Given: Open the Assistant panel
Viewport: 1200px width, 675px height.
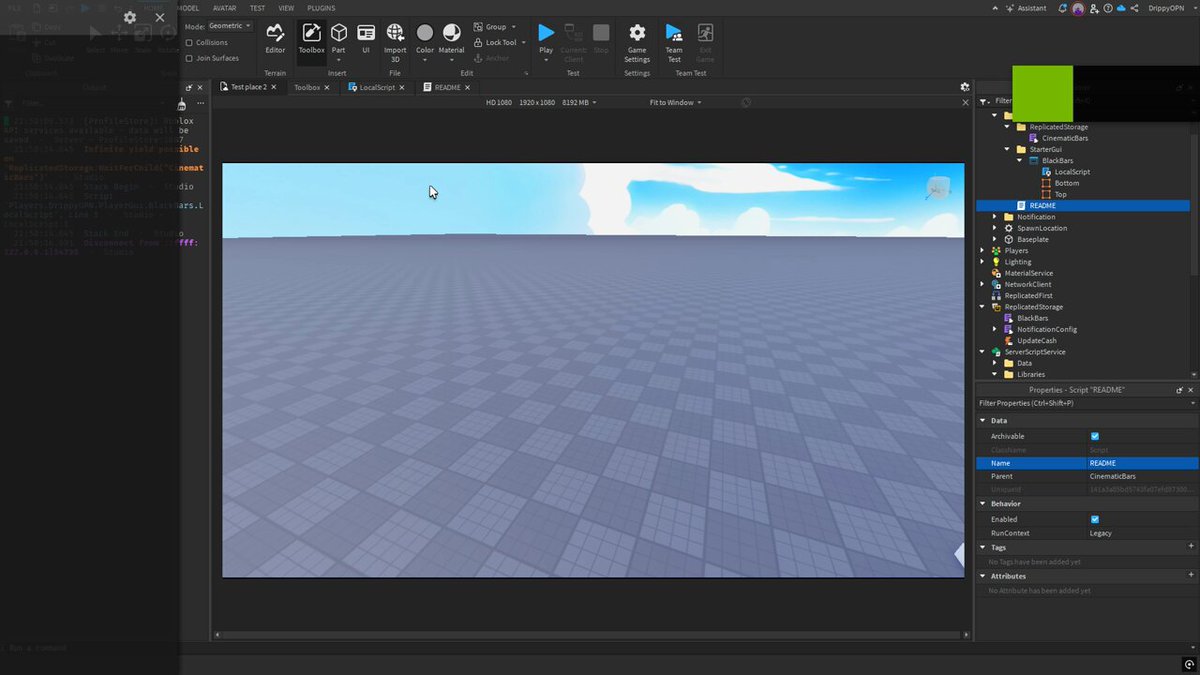Looking at the screenshot, I should pyautogui.click(x=1024, y=8).
